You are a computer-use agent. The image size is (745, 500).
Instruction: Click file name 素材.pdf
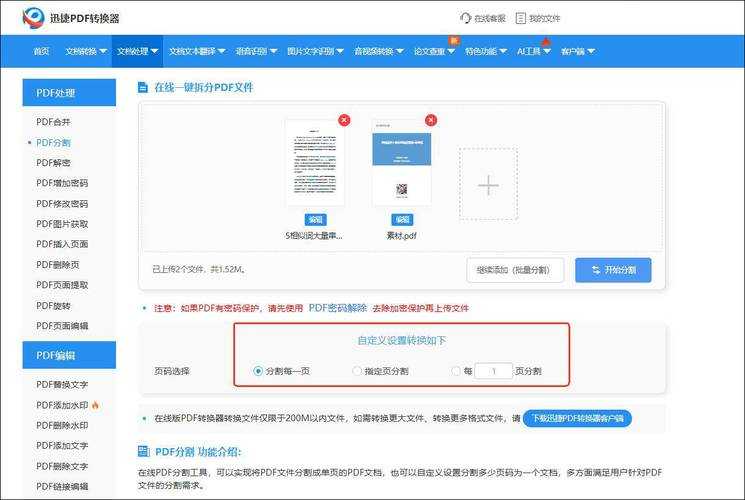(x=401, y=235)
